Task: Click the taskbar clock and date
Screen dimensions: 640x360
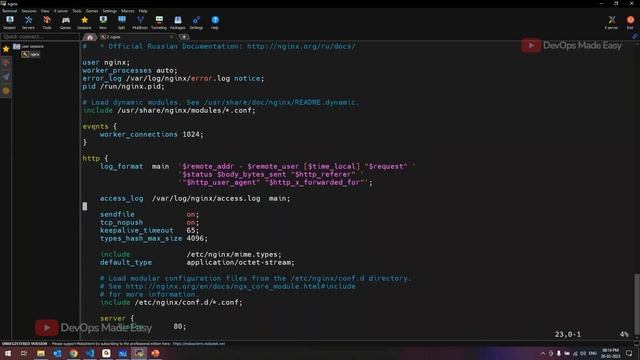Action: (610, 353)
